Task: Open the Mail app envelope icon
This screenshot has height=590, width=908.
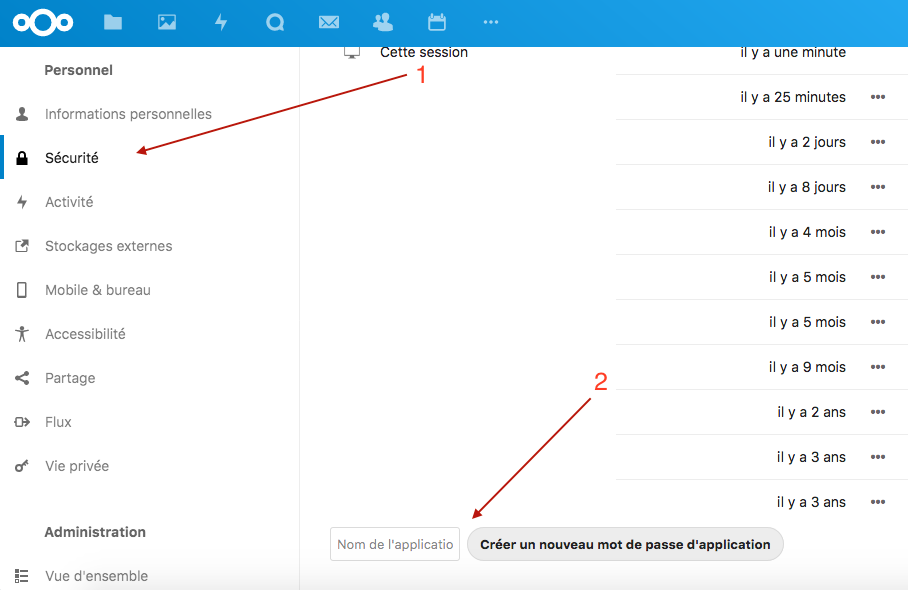Action: tap(328, 22)
